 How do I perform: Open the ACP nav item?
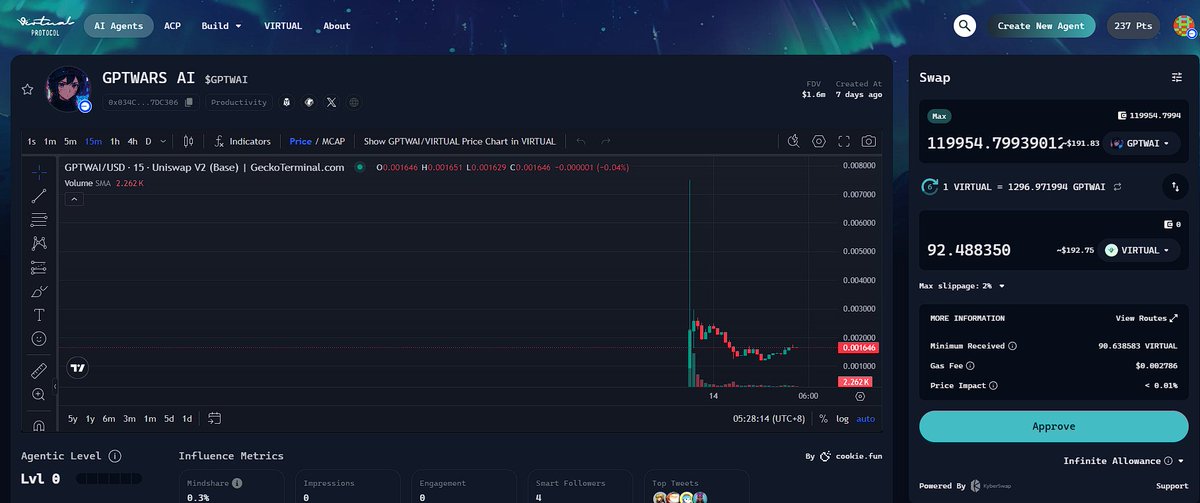[172, 26]
